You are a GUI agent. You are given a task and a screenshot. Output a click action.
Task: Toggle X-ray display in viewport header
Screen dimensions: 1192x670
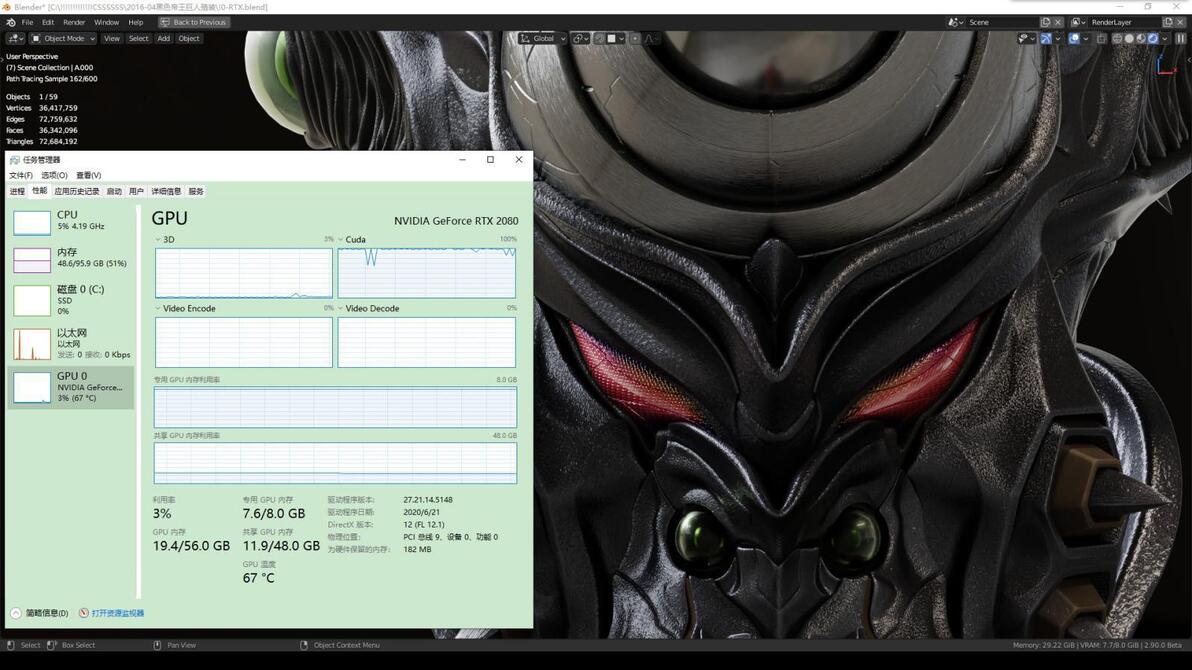pyautogui.click(x=1102, y=38)
